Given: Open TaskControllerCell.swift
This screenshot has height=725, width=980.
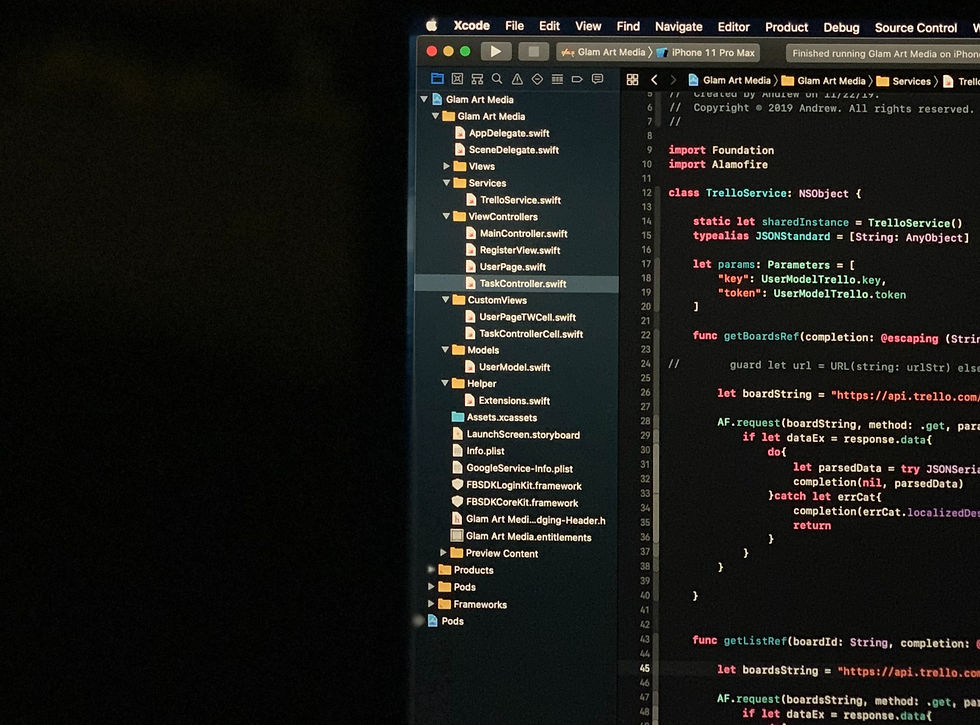Looking at the screenshot, I should click(x=524, y=334).
